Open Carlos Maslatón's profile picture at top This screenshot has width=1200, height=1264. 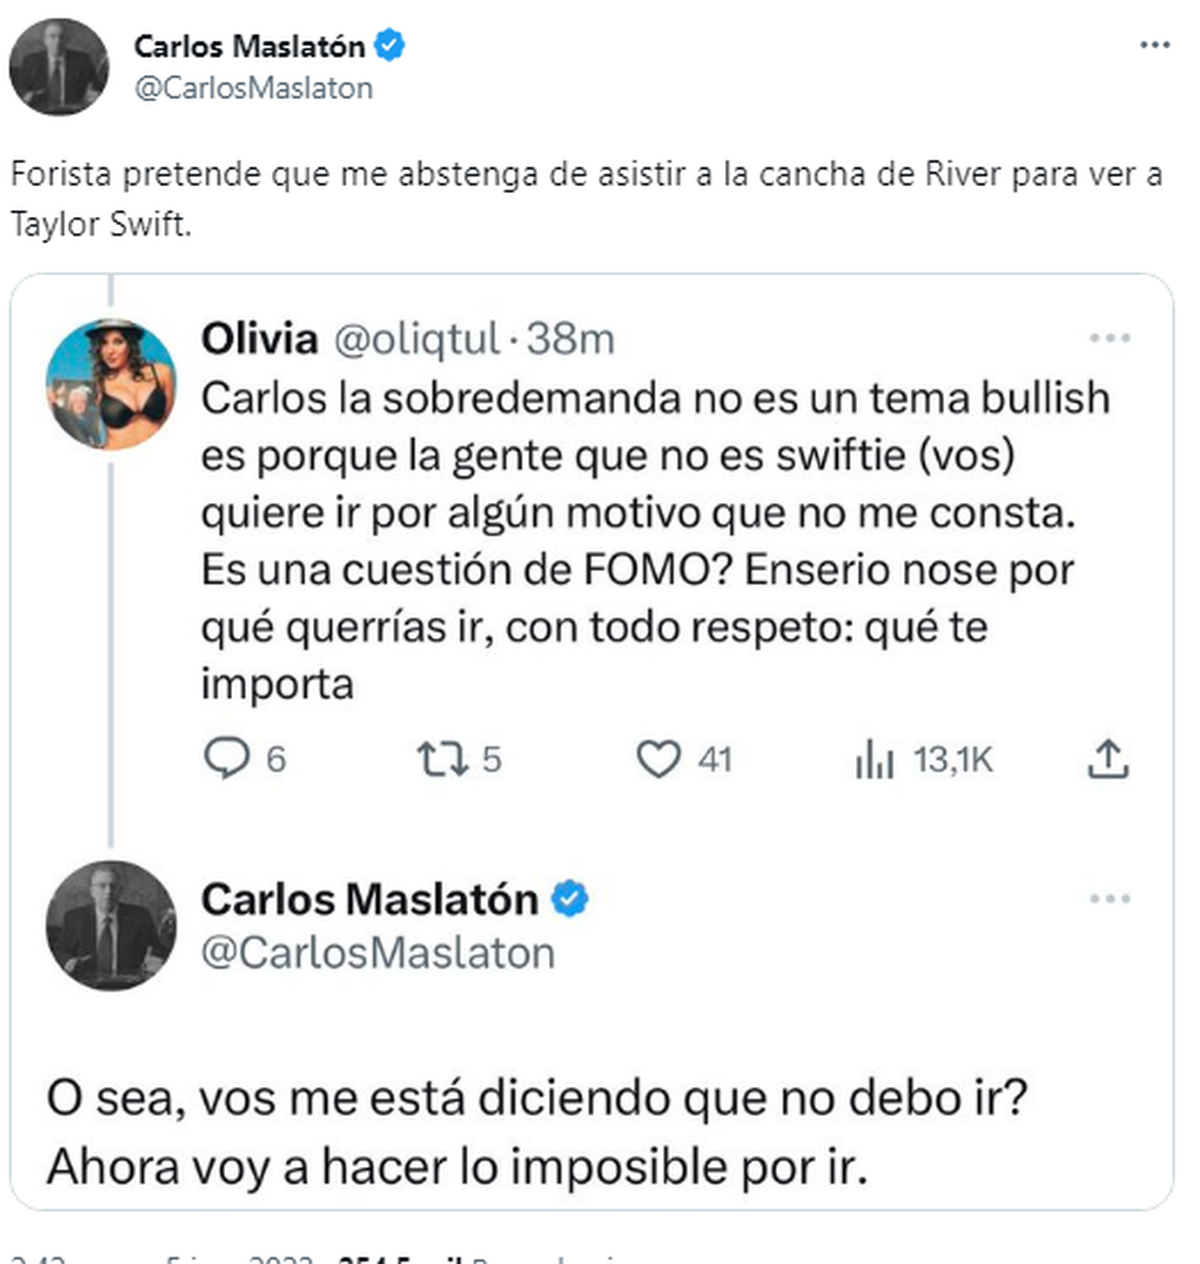click(59, 66)
